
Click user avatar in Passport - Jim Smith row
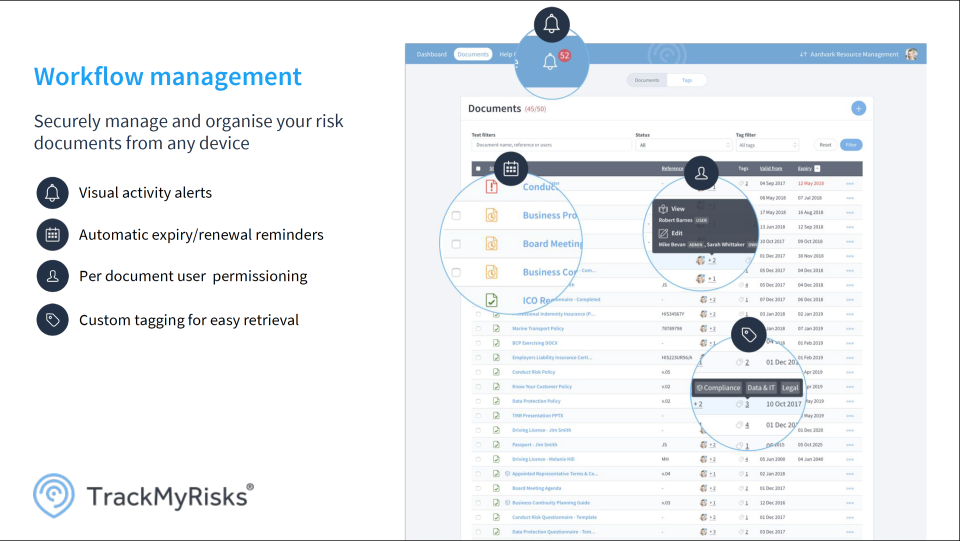point(703,445)
